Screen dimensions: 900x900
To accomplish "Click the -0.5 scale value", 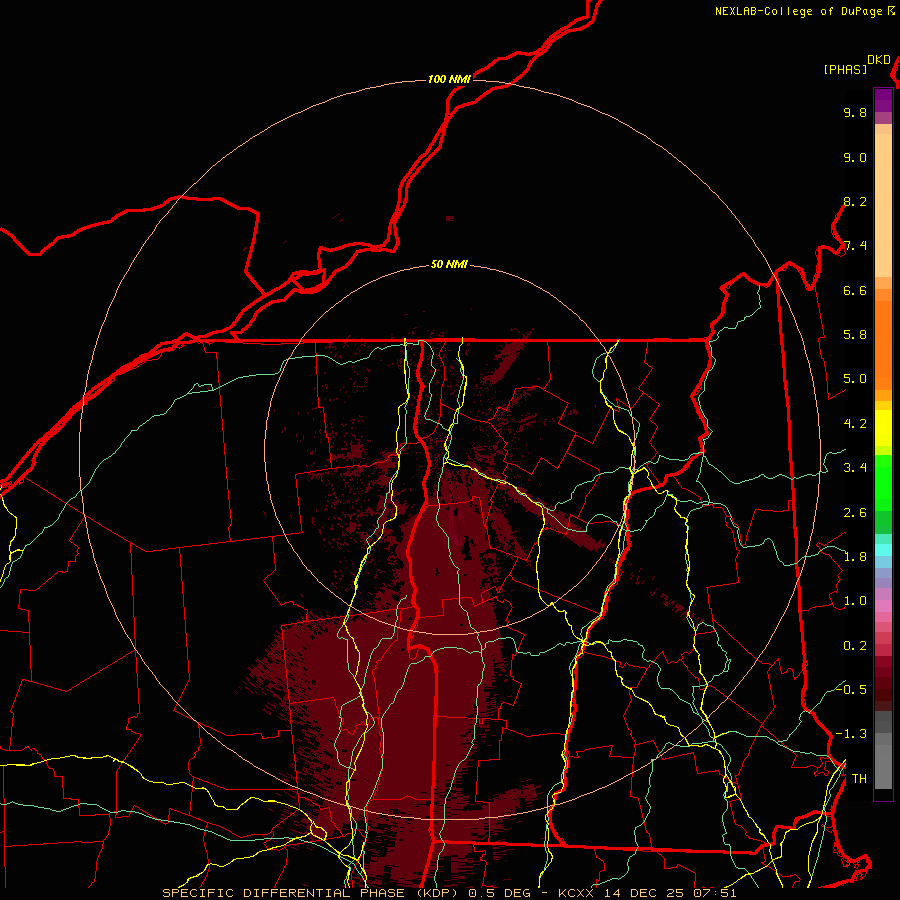I will [851, 689].
